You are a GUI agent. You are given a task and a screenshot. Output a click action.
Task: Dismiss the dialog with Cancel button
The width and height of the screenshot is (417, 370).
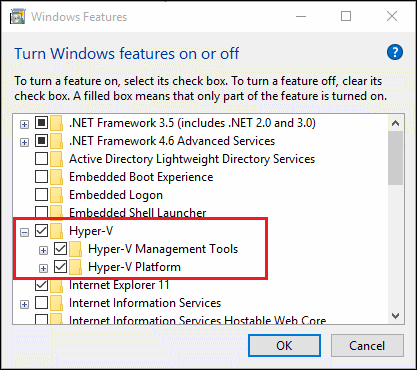(x=367, y=346)
